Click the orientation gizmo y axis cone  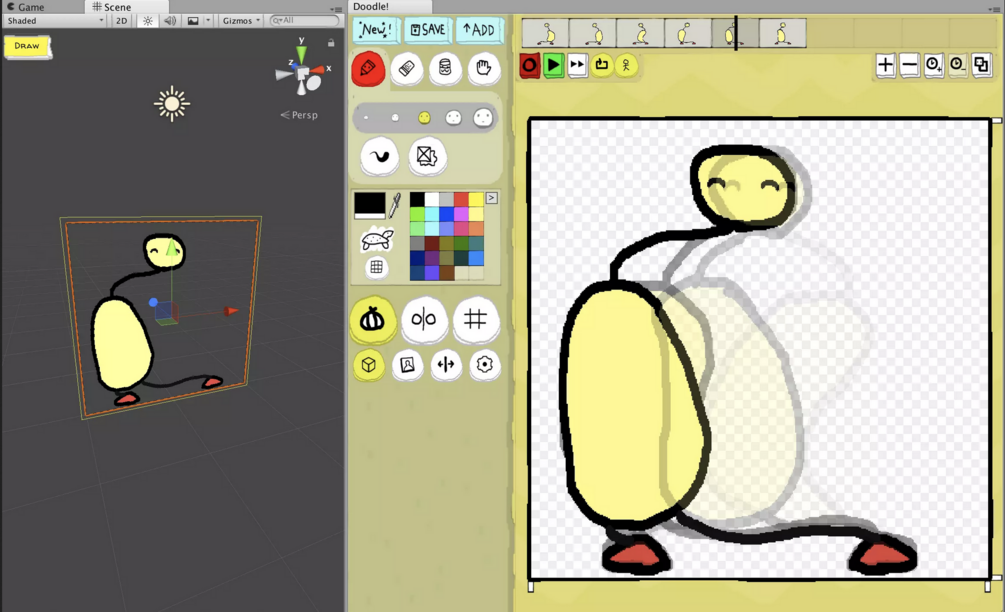pyautogui.click(x=301, y=54)
